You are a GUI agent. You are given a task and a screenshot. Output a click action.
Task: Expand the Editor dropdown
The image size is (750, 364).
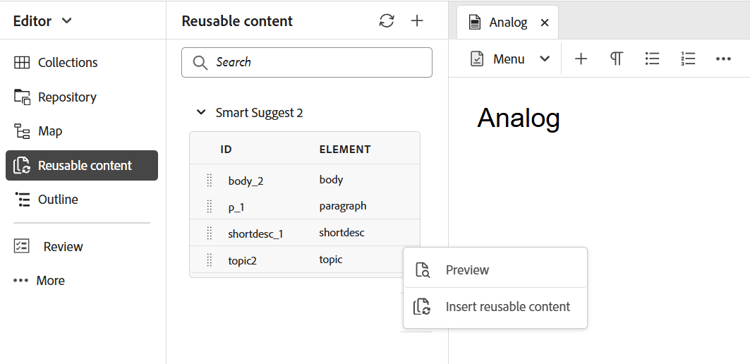(43, 21)
